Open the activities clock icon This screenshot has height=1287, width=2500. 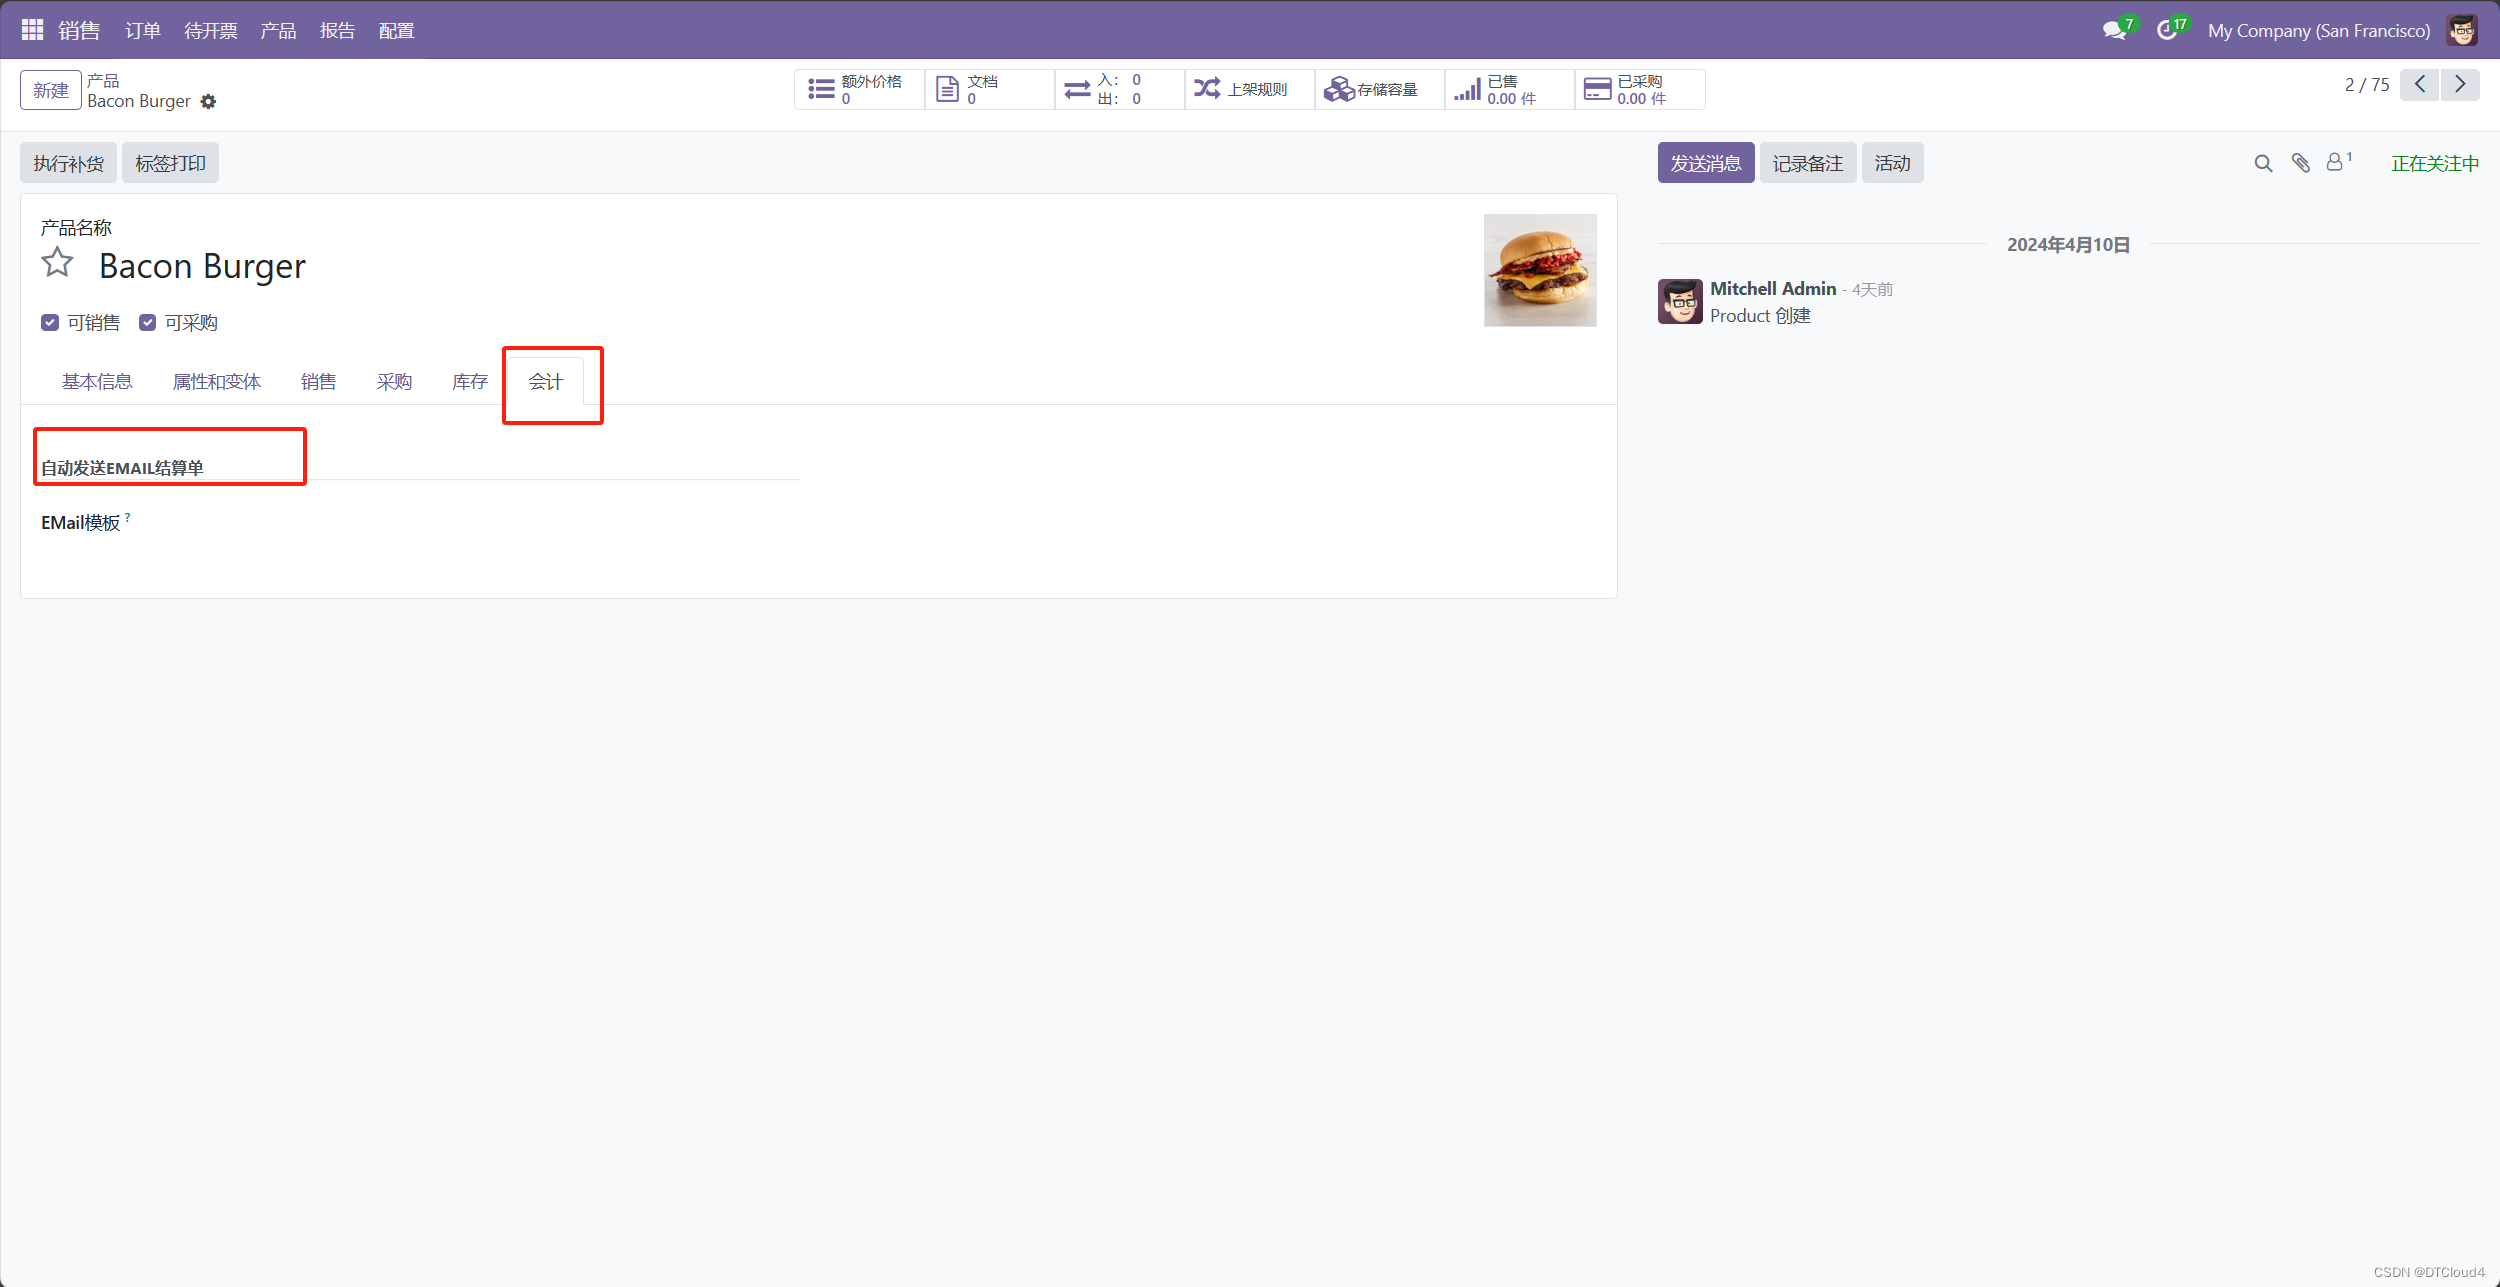[x=2166, y=31]
